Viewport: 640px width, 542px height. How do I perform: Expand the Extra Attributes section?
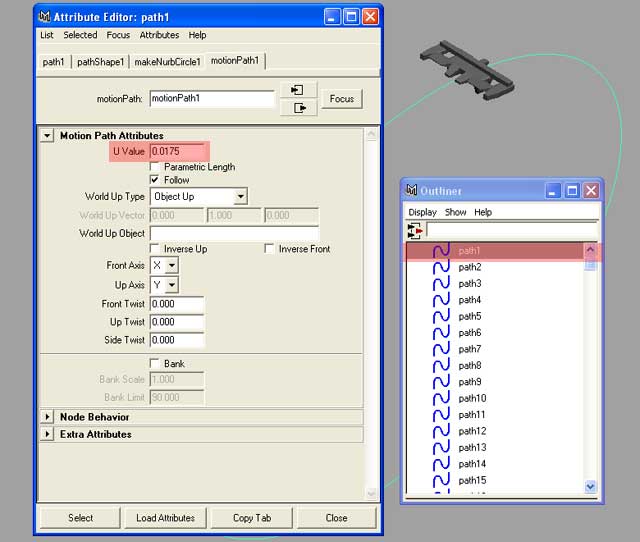pyautogui.click(x=47, y=434)
